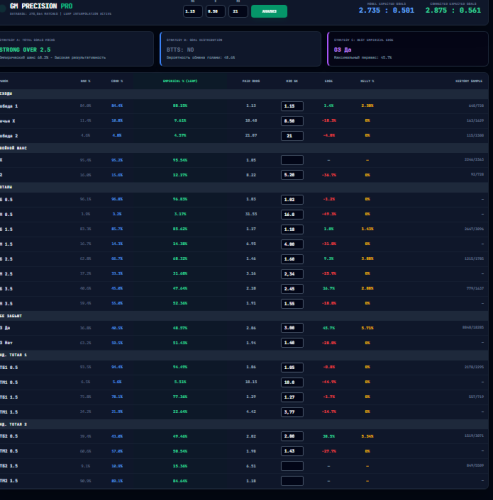Open the purple ОЗ Да strategy card
493x500 pixels.
point(408,49)
